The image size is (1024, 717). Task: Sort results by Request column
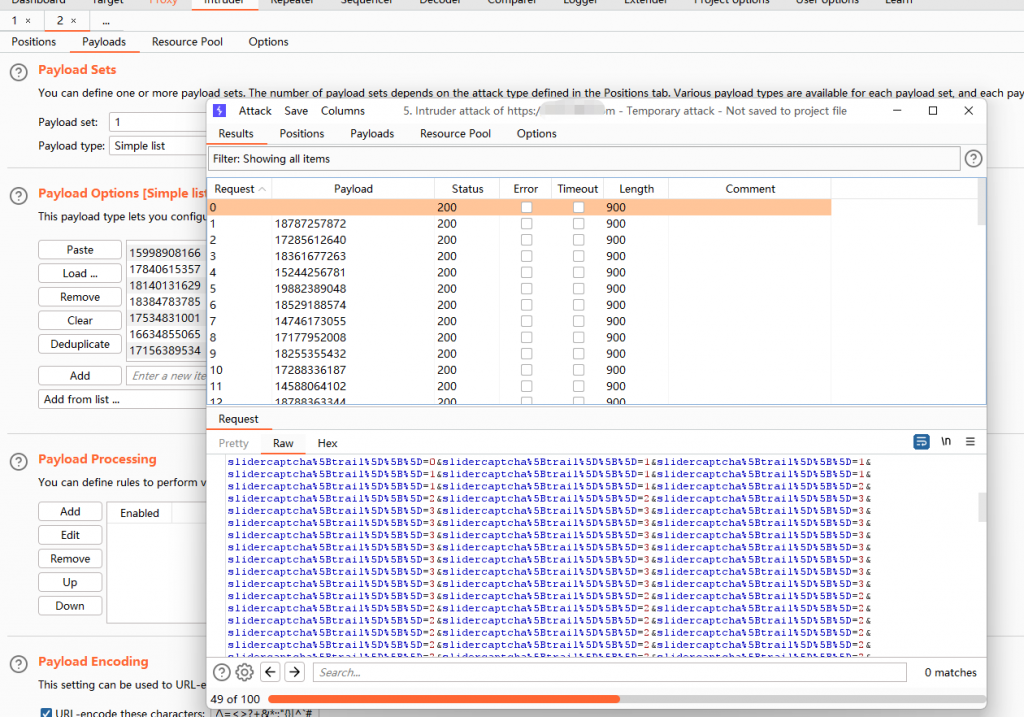coord(240,189)
